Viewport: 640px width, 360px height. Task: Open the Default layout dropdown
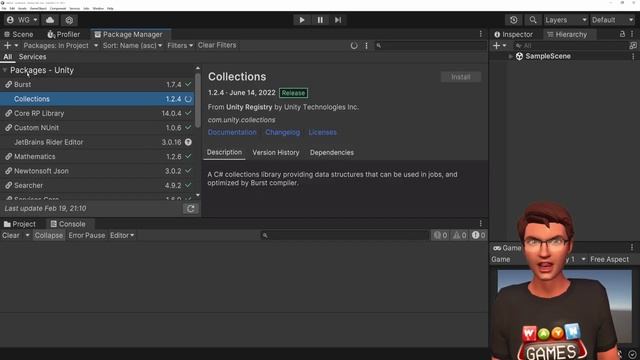(x=612, y=20)
